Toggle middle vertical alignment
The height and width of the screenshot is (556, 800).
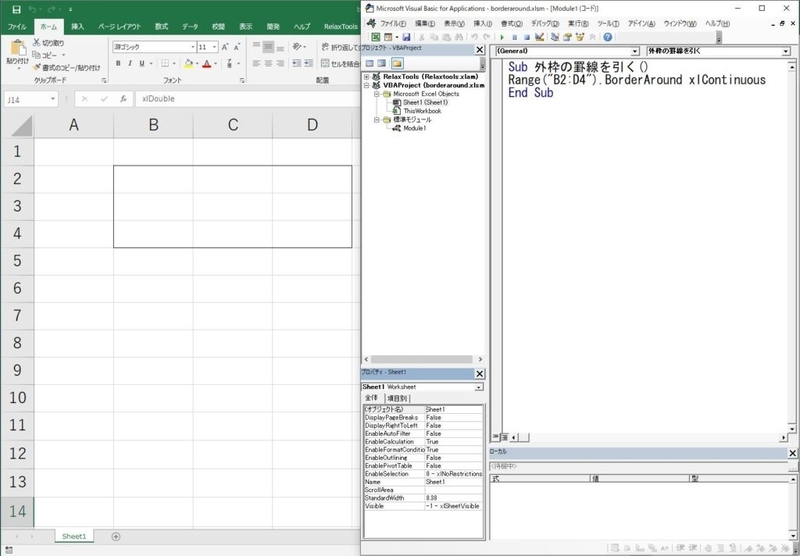[x=268, y=47]
